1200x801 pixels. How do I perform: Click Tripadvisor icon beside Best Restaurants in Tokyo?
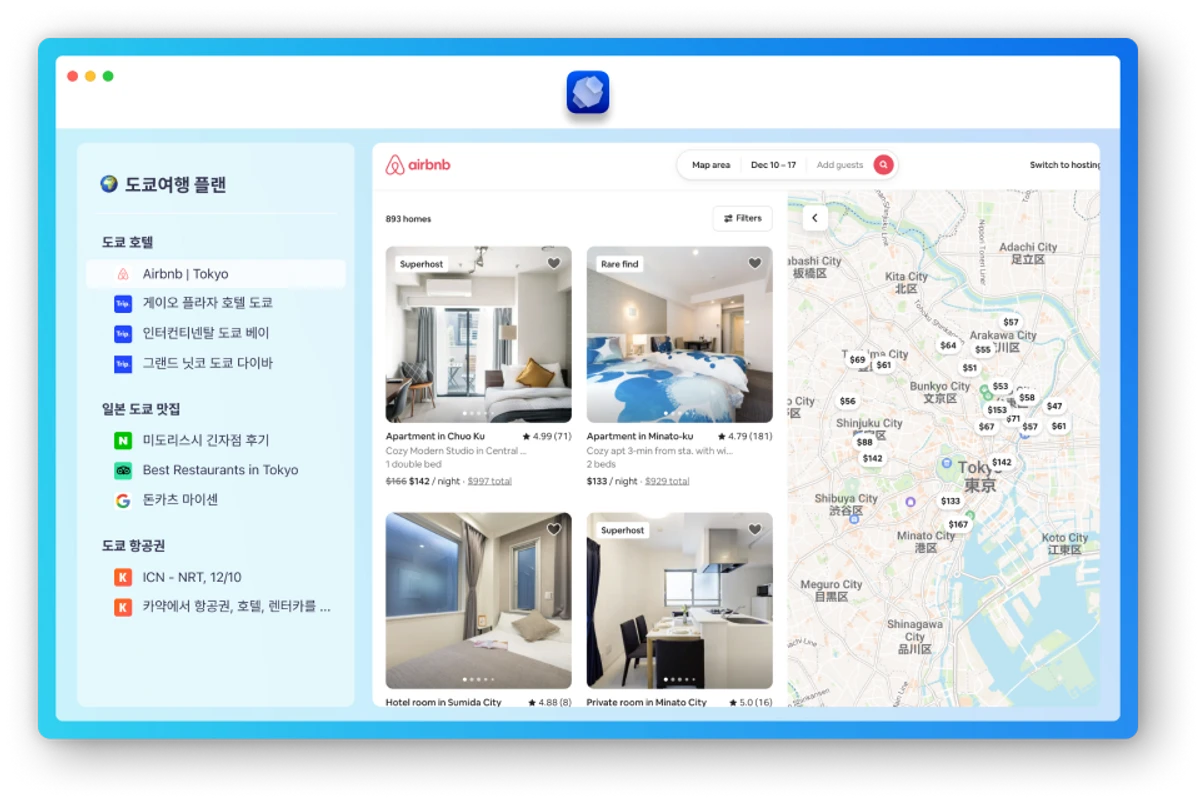(x=123, y=470)
